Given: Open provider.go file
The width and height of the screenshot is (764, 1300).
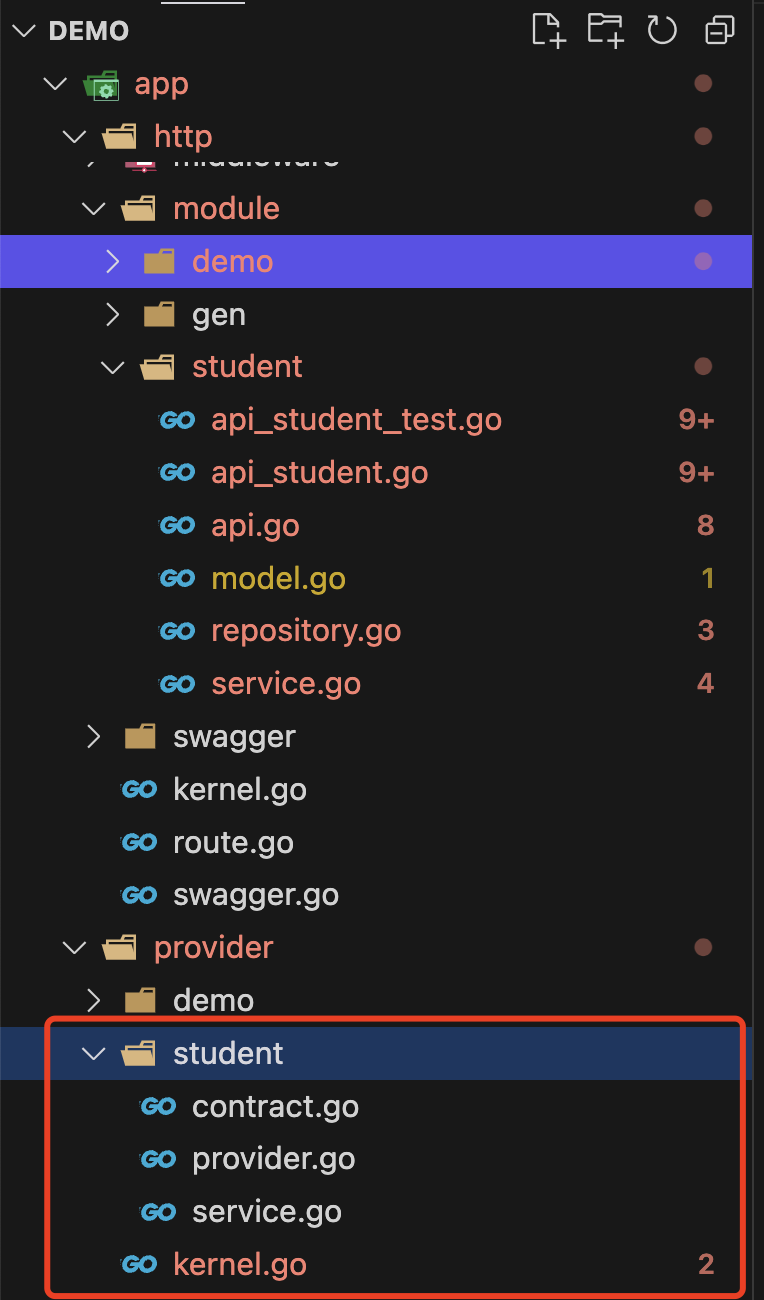Looking at the screenshot, I should point(273,1159).
